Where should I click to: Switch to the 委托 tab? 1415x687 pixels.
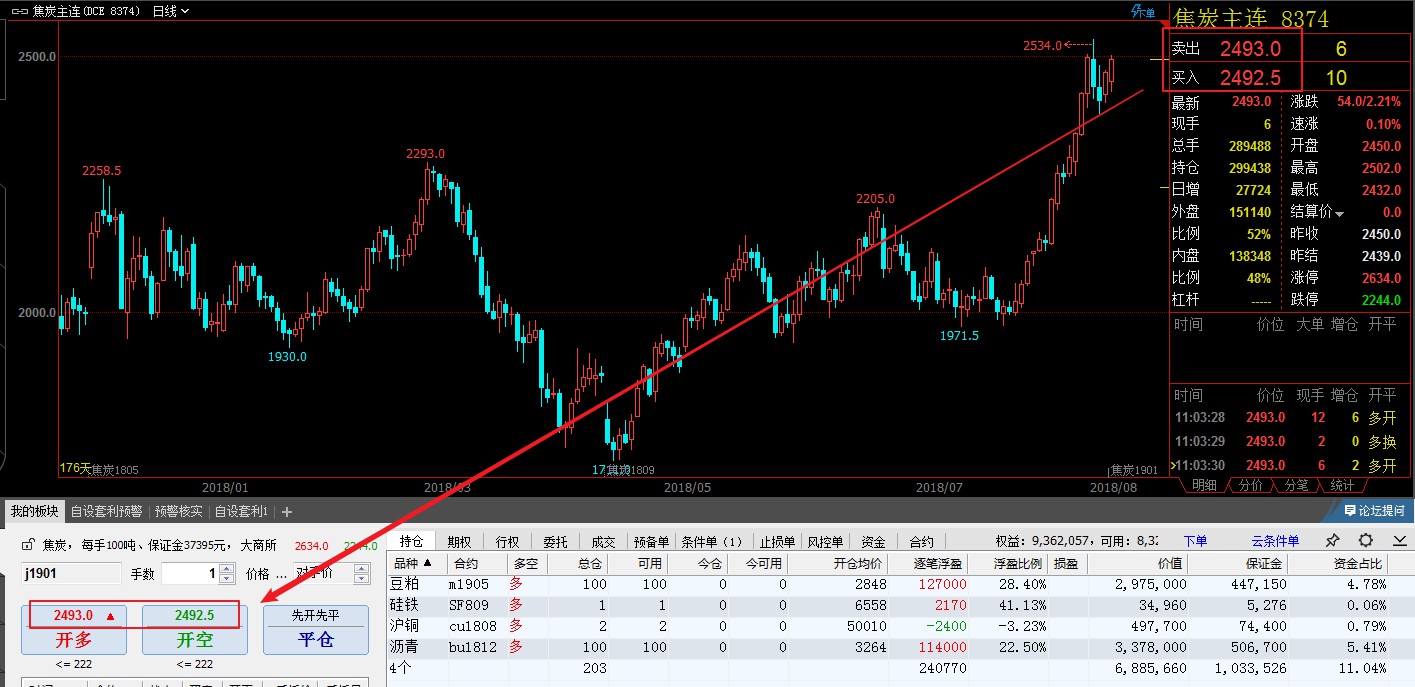pyautogui.click(x=555, y=542)
